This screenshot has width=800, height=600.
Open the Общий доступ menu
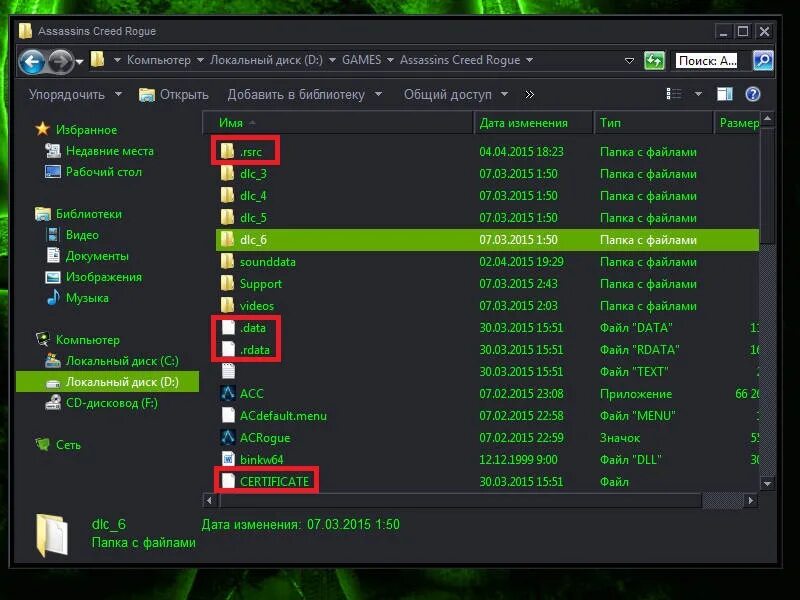[456, 94]
